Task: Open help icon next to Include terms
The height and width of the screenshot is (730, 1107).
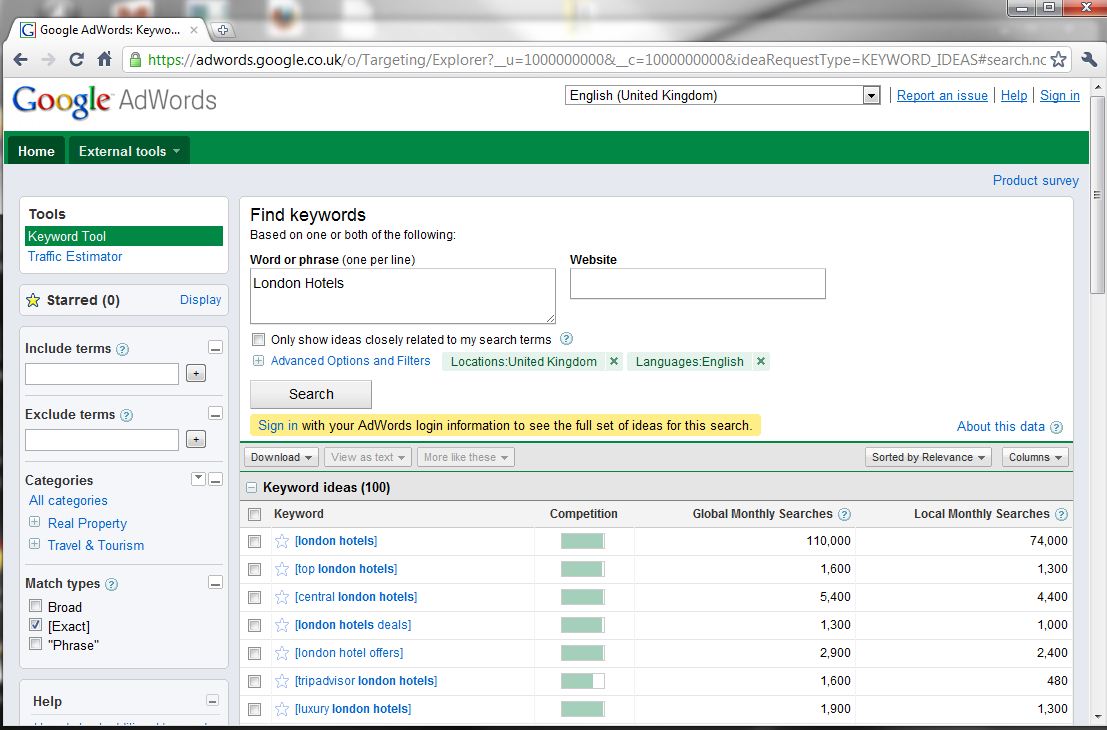Action: click(123, 349)
